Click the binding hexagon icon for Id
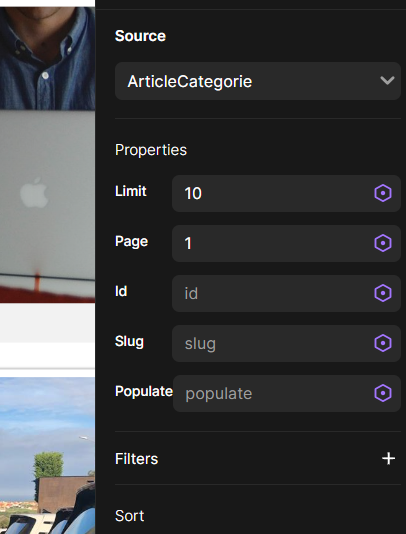Screen dimensions: 406x534 tap(383, 293)
